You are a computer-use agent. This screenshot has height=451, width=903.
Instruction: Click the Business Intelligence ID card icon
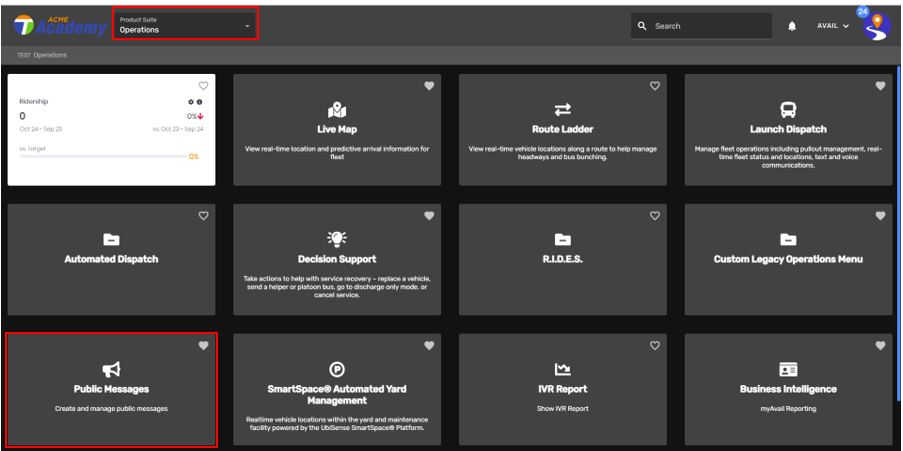(788, 369)
